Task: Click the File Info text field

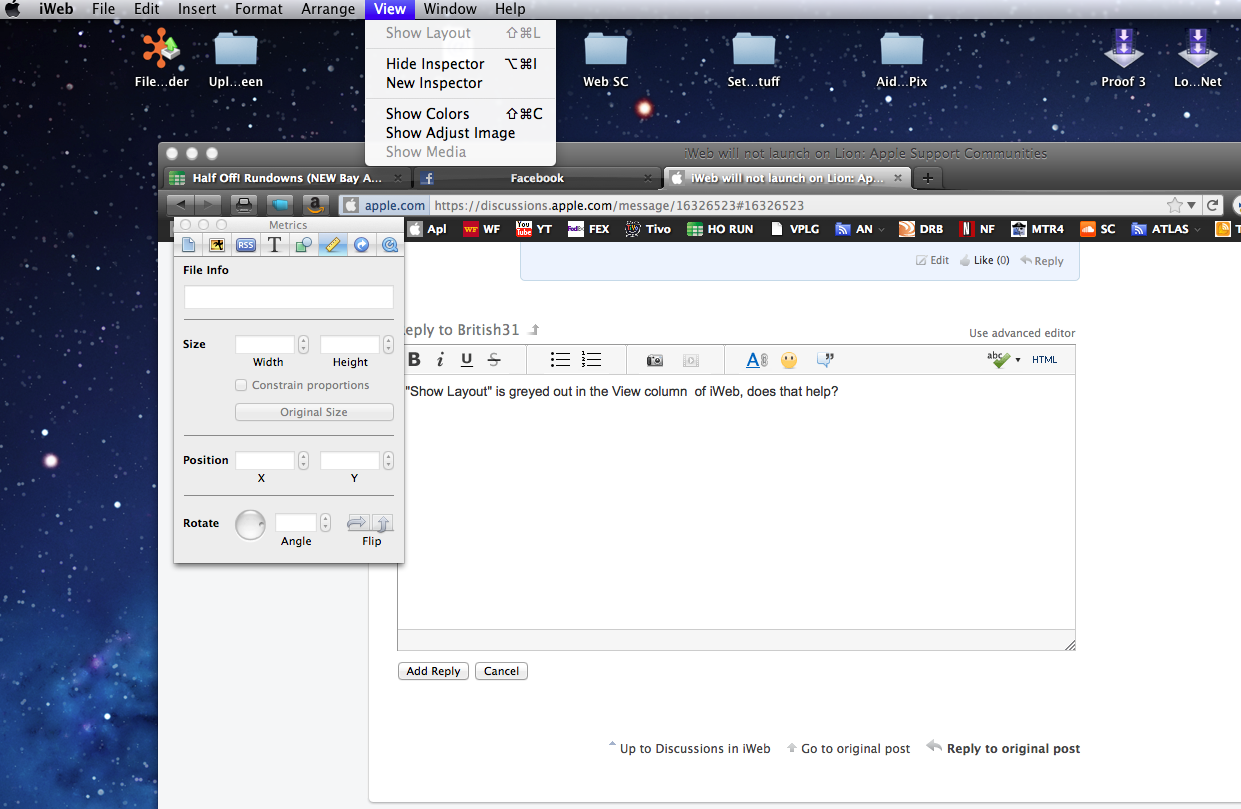Action: 289,297
